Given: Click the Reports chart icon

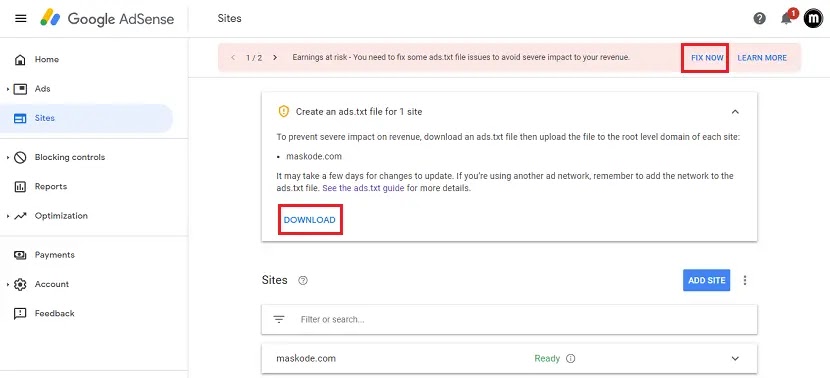Looking at the screenshot, I should pos(20,186).
